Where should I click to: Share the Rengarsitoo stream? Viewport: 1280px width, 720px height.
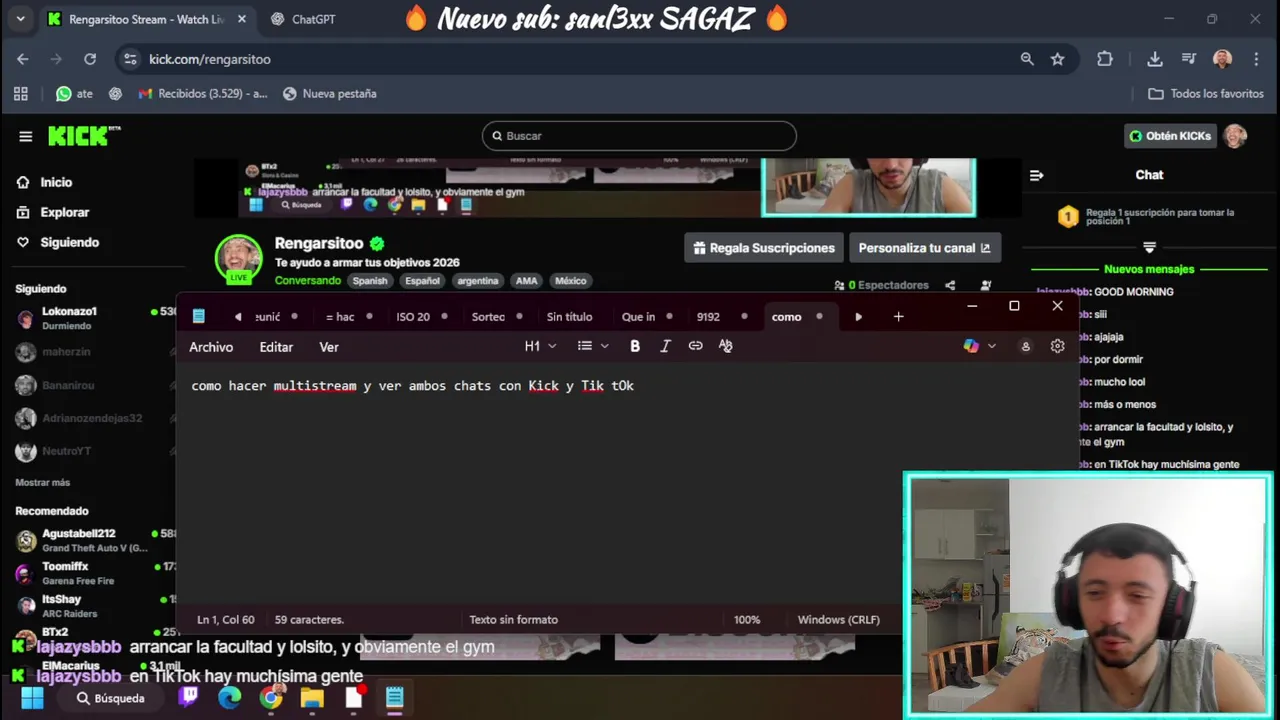950,285
